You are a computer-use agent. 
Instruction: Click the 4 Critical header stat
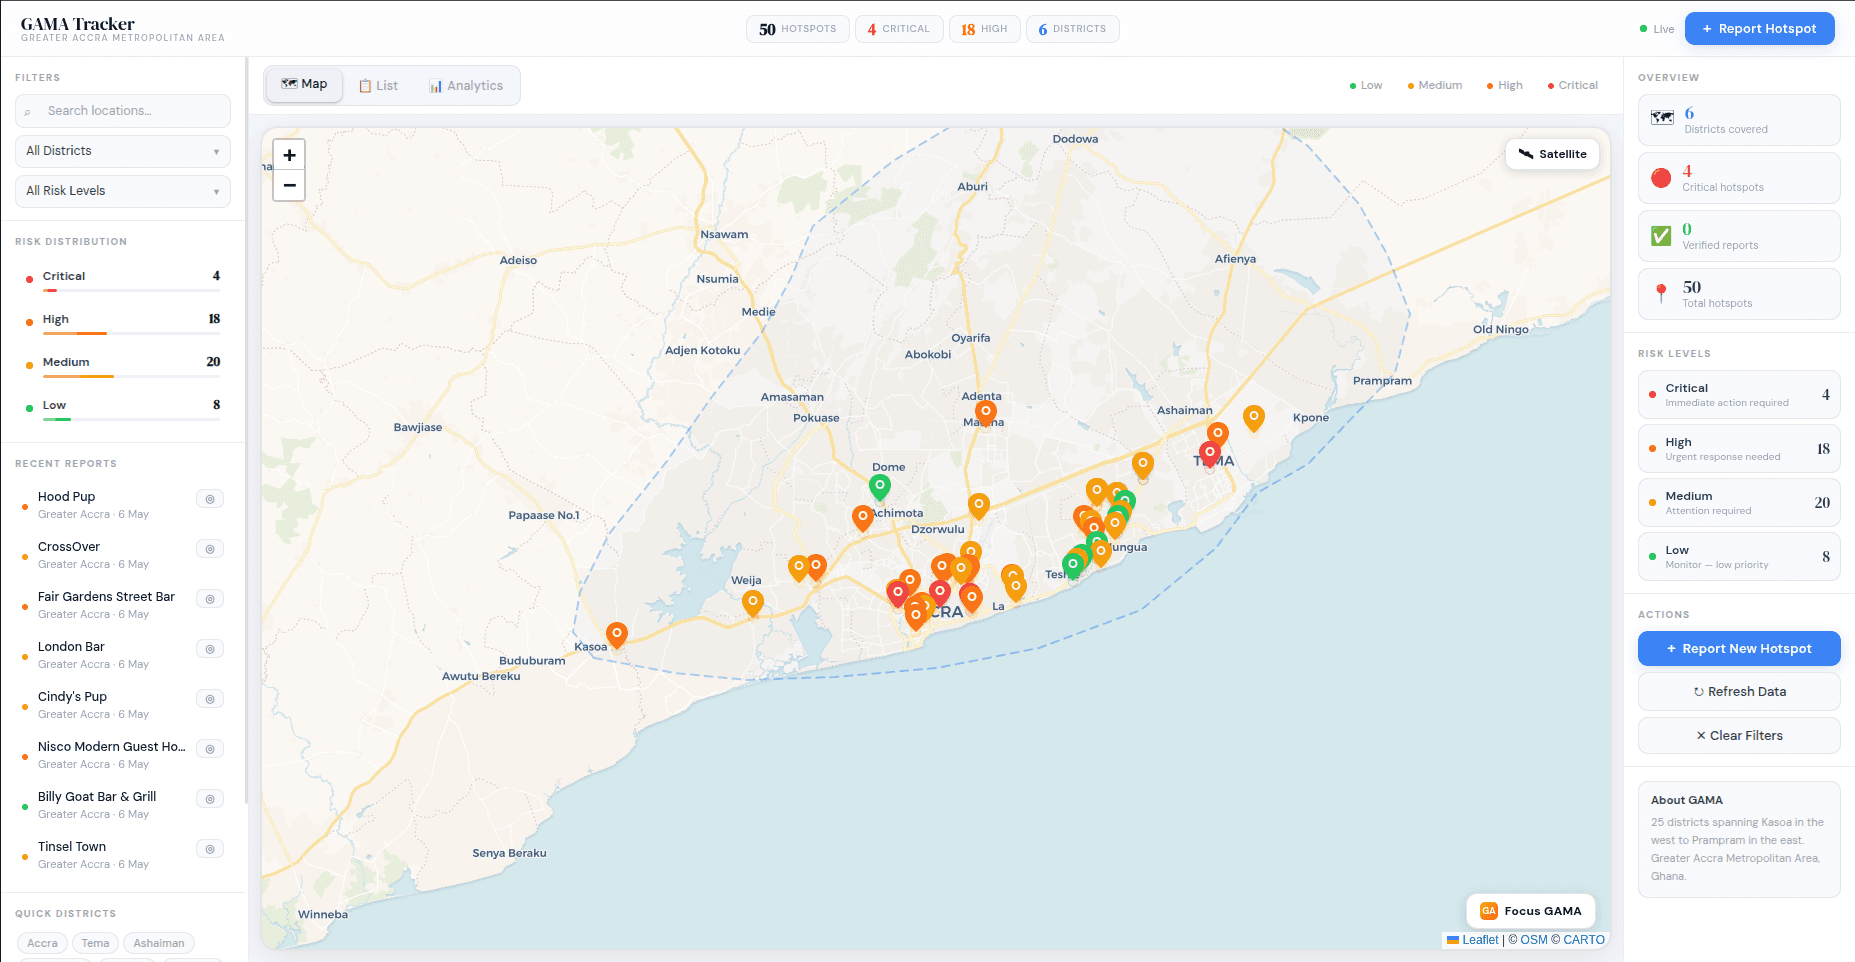pos(899,29)
